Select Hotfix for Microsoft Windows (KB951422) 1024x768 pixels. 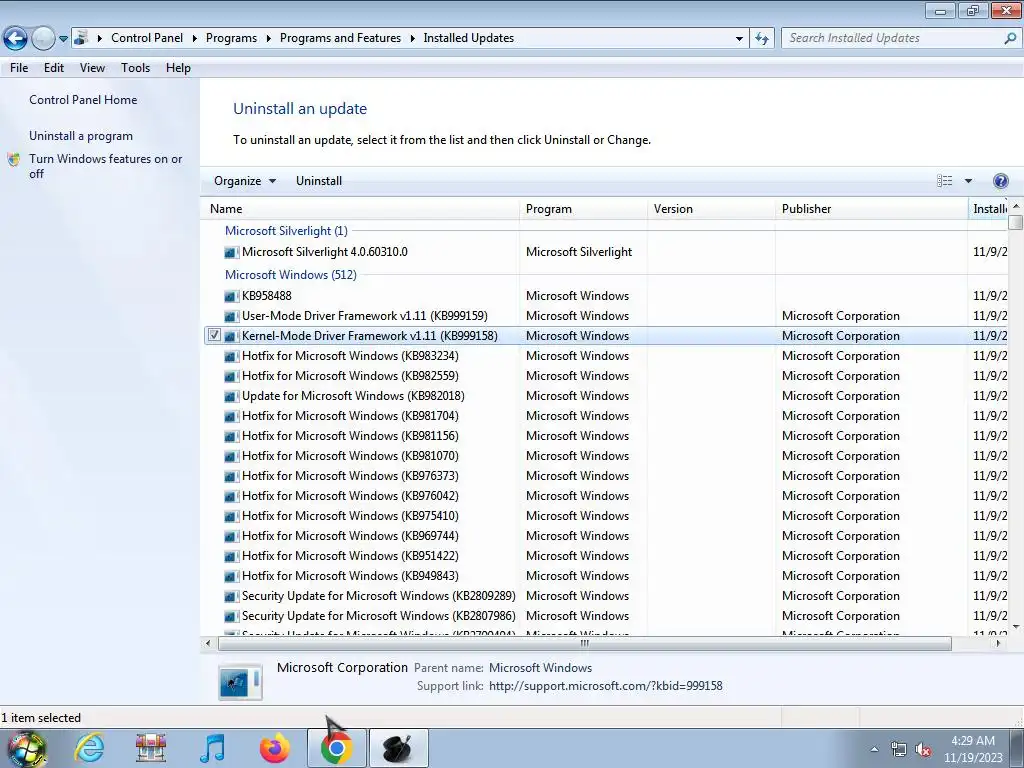coord(350,556)
